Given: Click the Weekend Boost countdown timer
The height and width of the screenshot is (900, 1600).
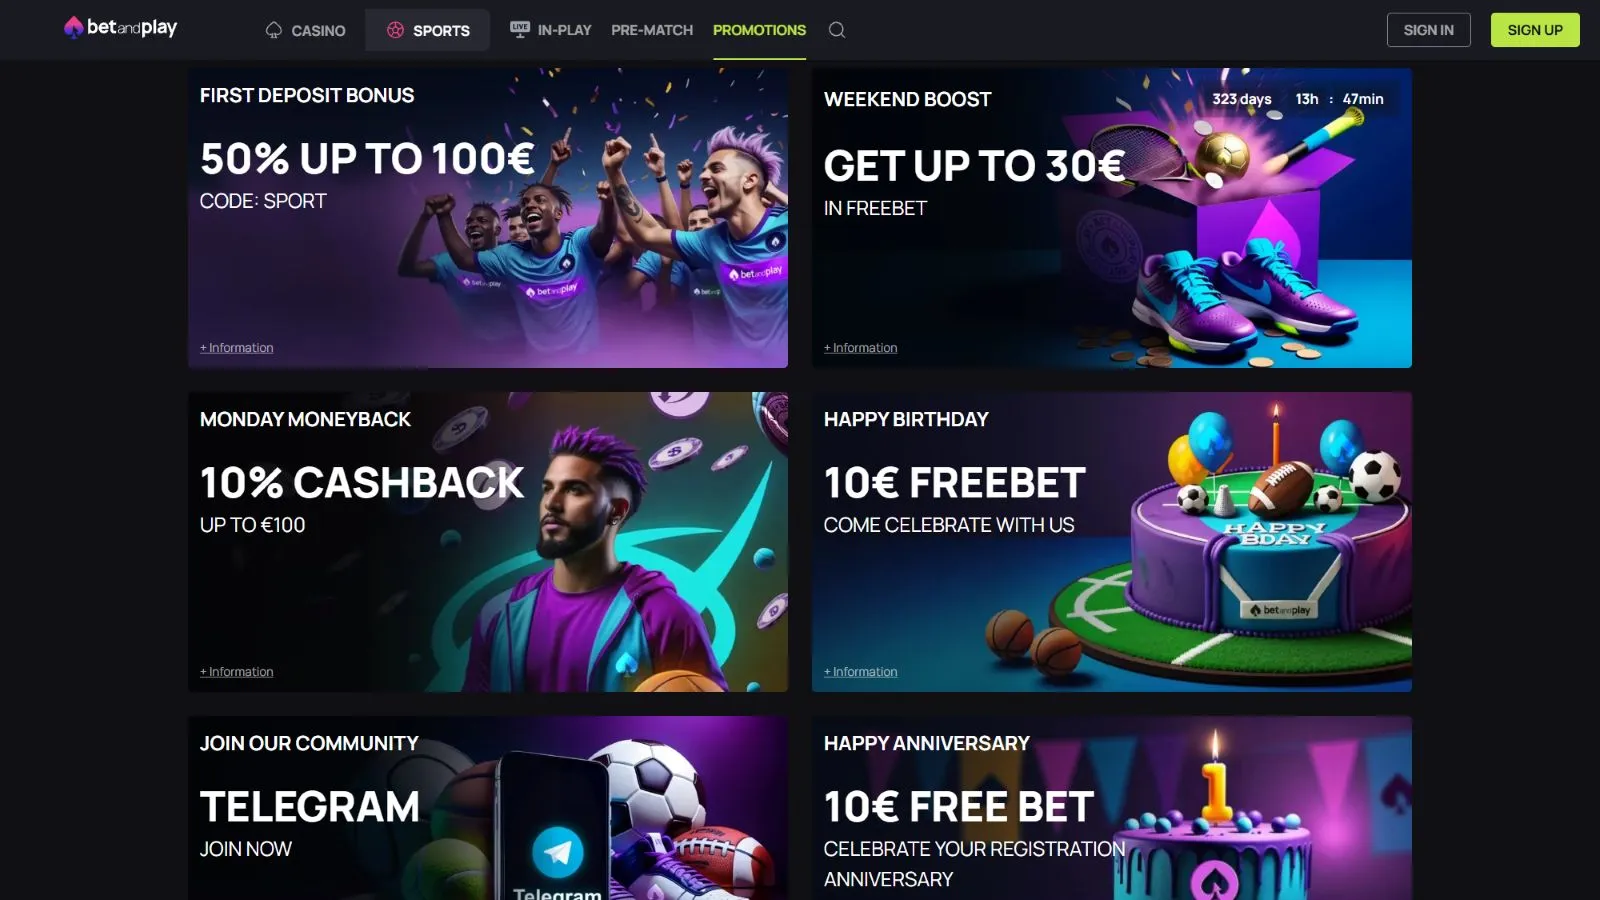Looking at the screenshot, I should [1297, 99].
